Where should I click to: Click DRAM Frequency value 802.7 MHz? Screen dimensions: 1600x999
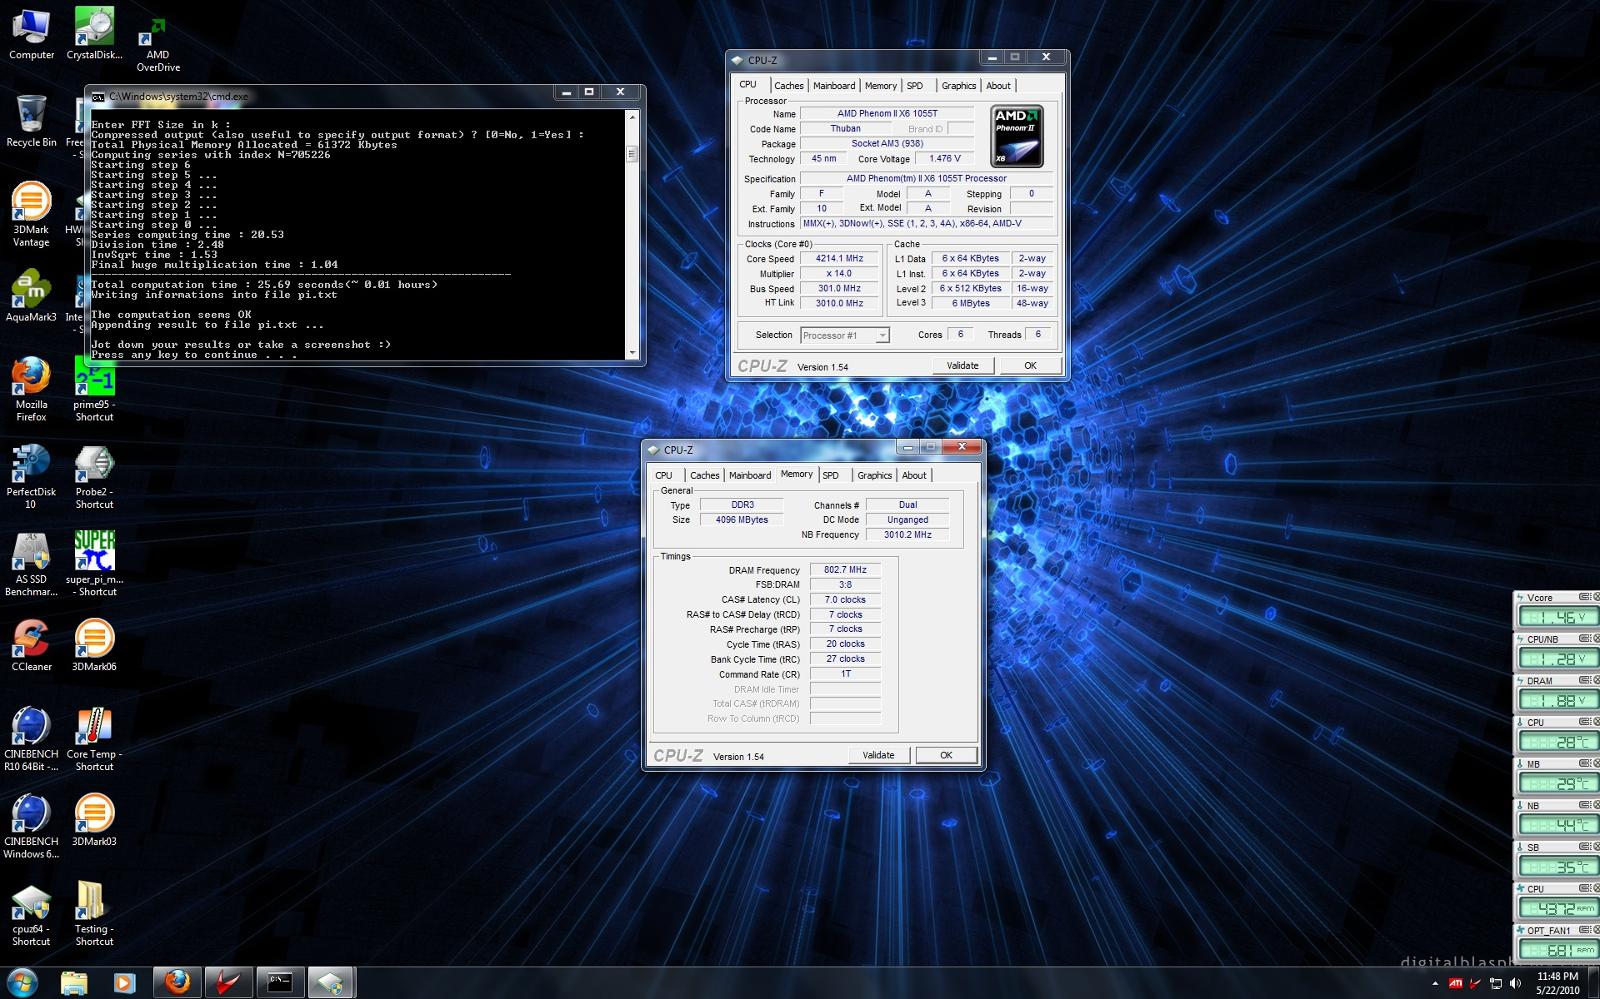(845, 570)
